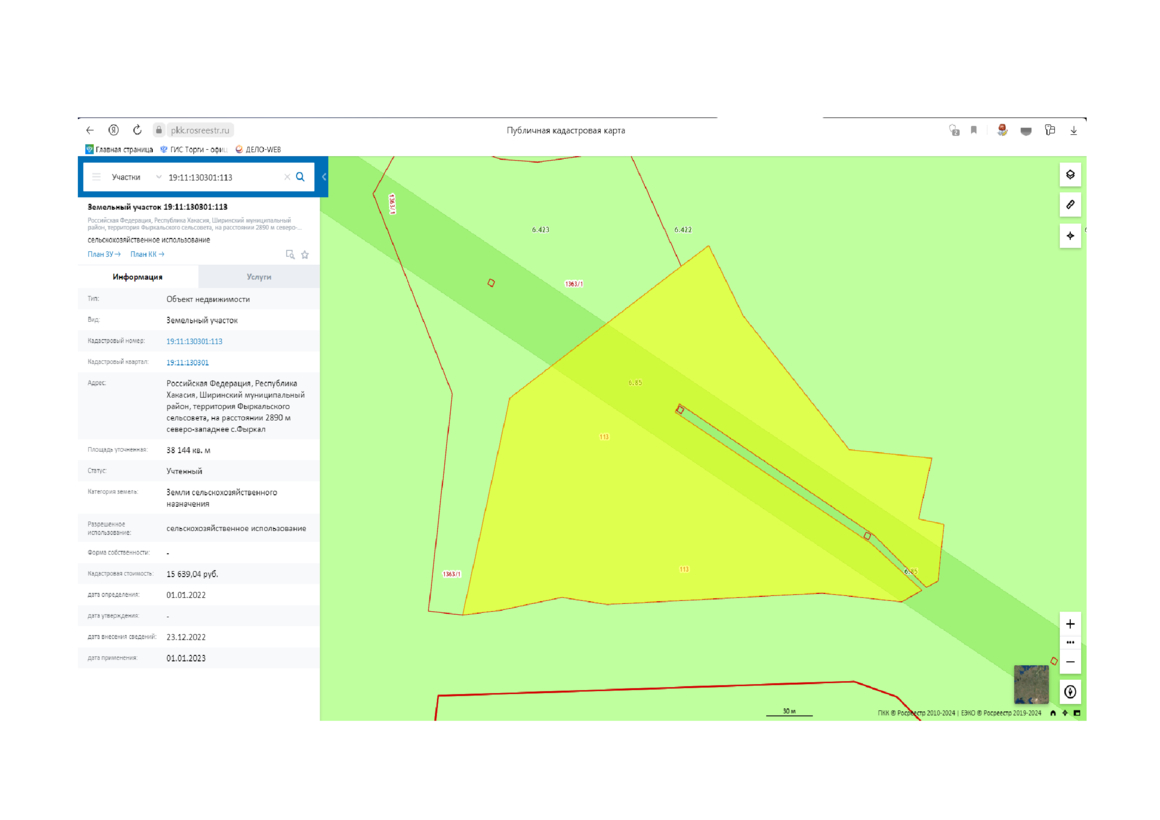Reload the browser page
This screenshot has width=1160, height=820.
(x=137, y=130)
